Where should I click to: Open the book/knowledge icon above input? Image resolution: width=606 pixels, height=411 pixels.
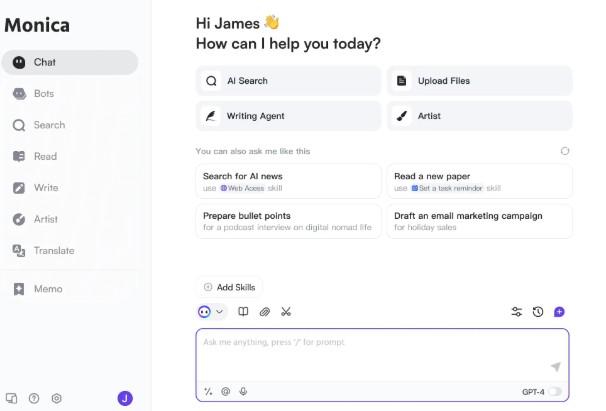(243, 312)
